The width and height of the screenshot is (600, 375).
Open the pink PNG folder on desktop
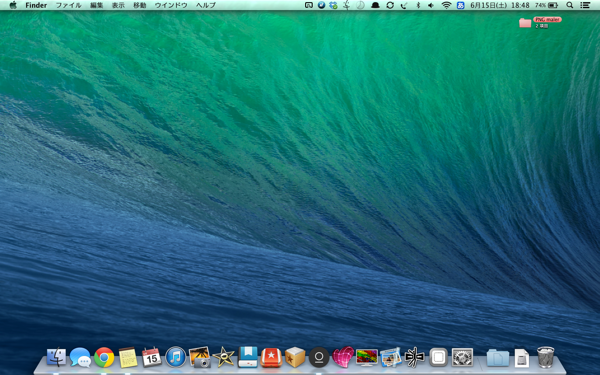pyautogui.click(x=525, y=23)
